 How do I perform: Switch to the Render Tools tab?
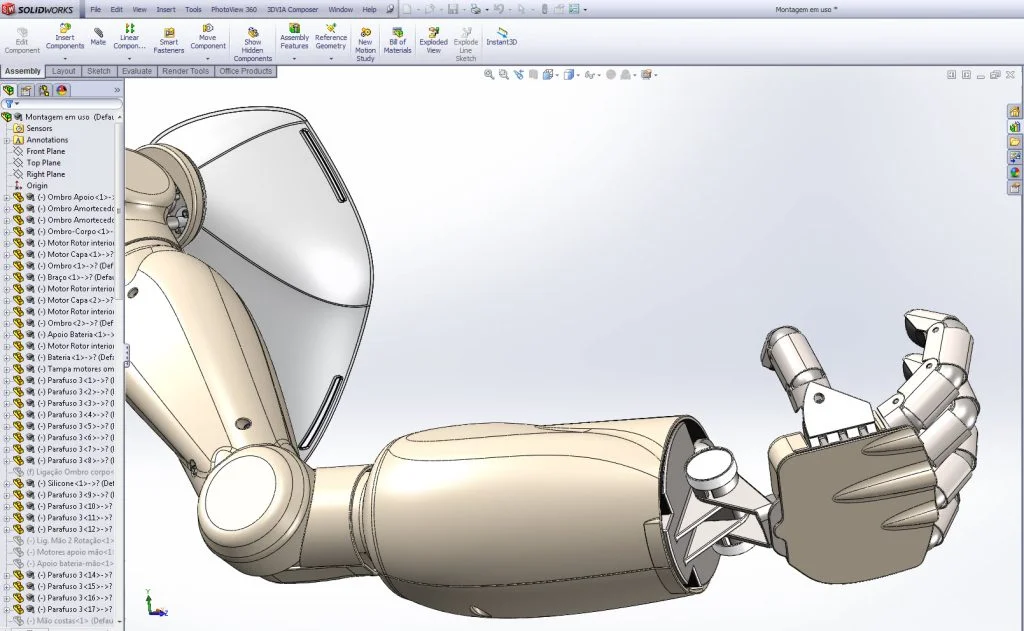(185, 71)
